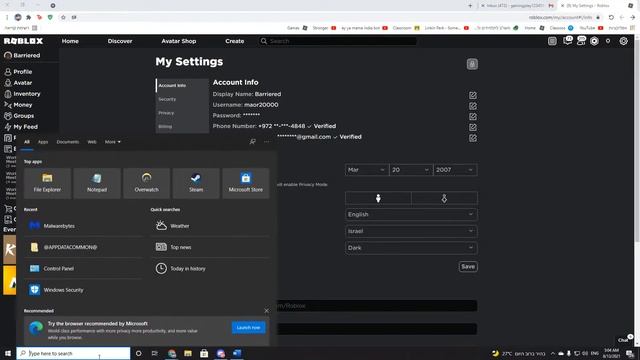640x360 pixels.
Task: Close the Recommended Edge banner
Action: [x=267, y=311]
